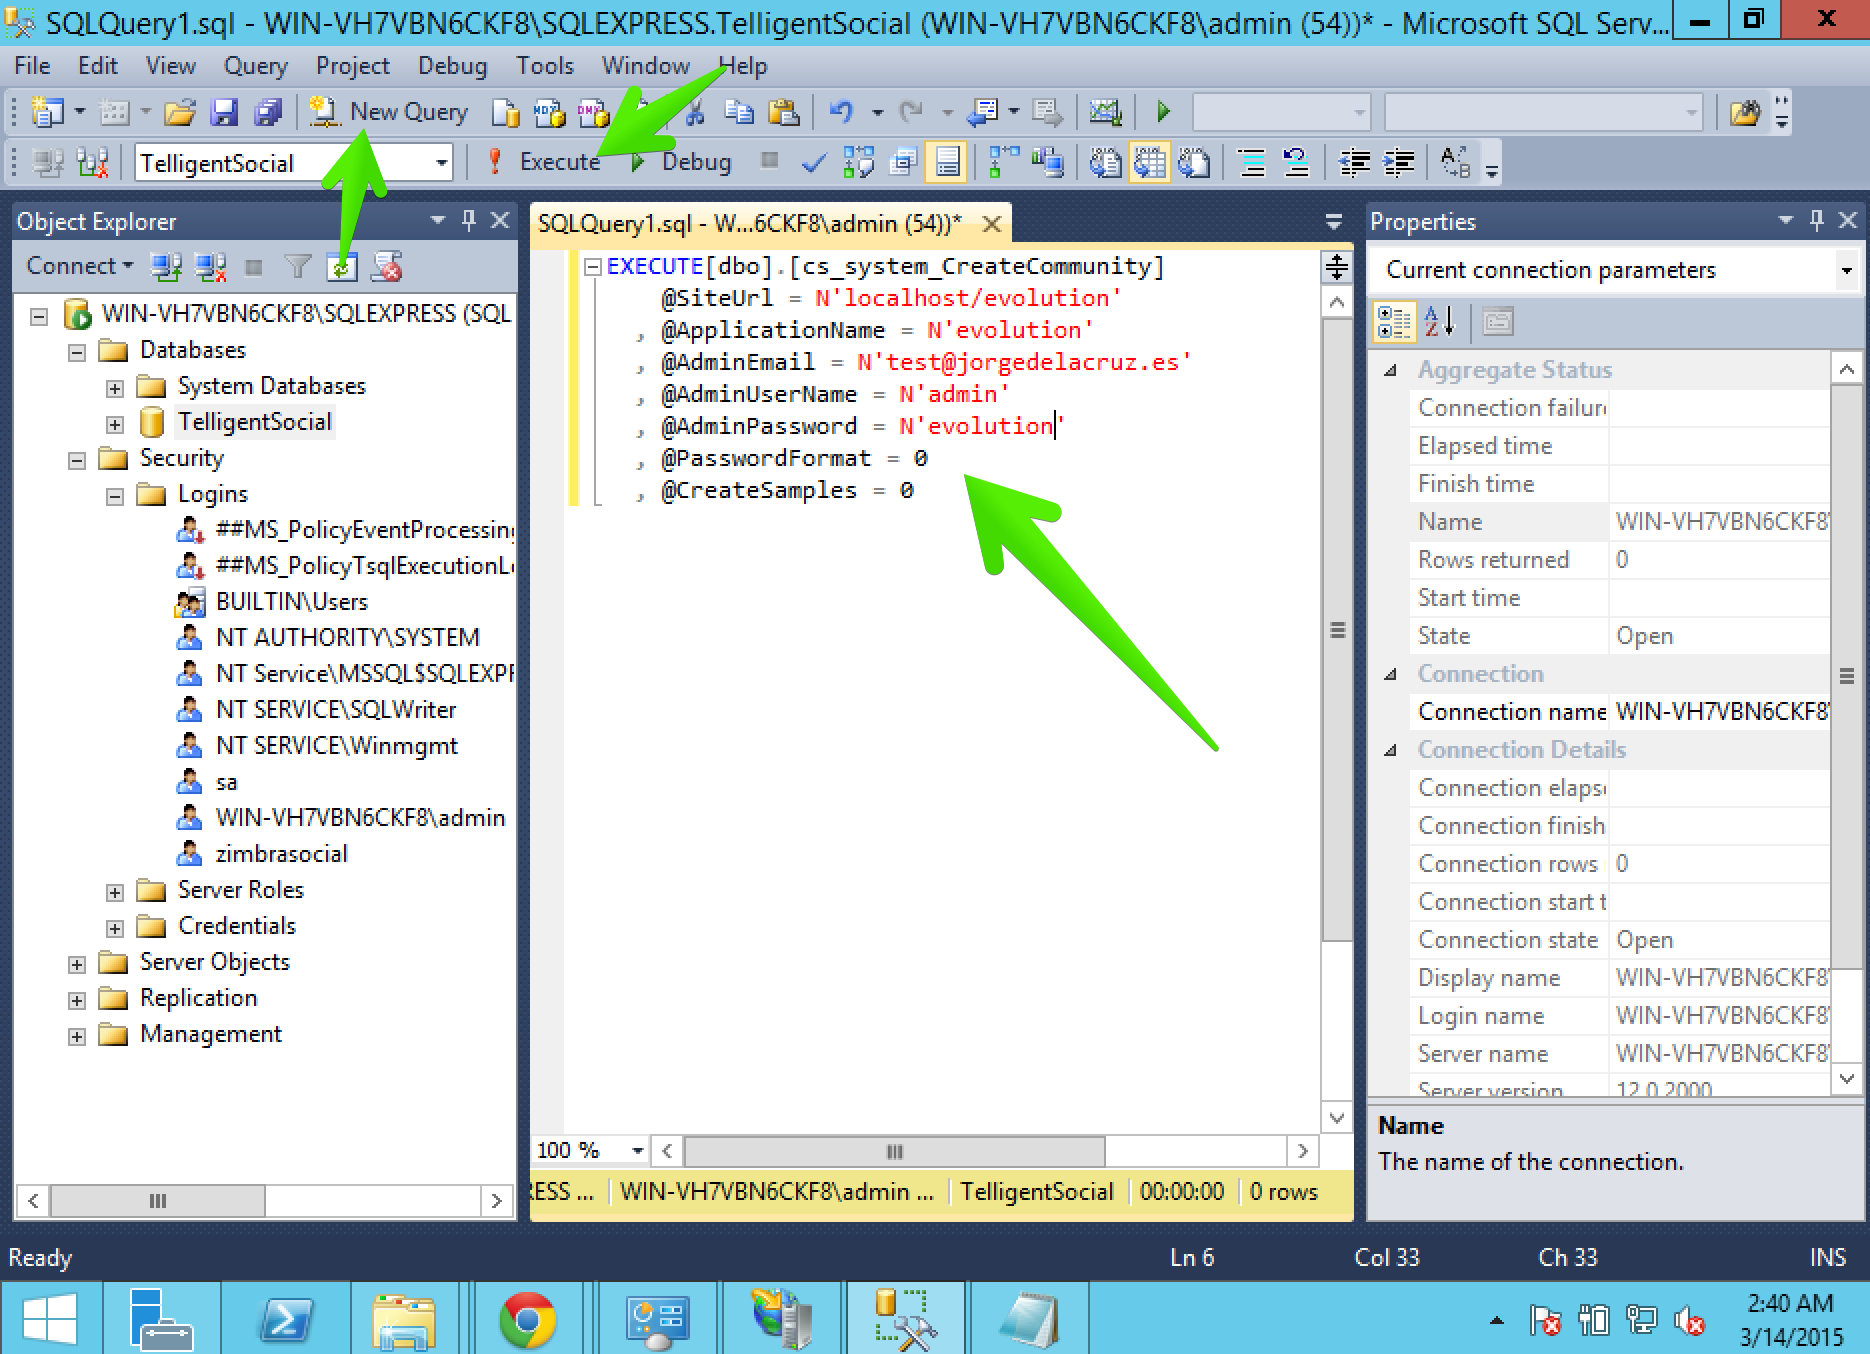Open Windows PowerShell from the taskbar
The image size is (1870, 1354).
click(x=285, y=1319)
